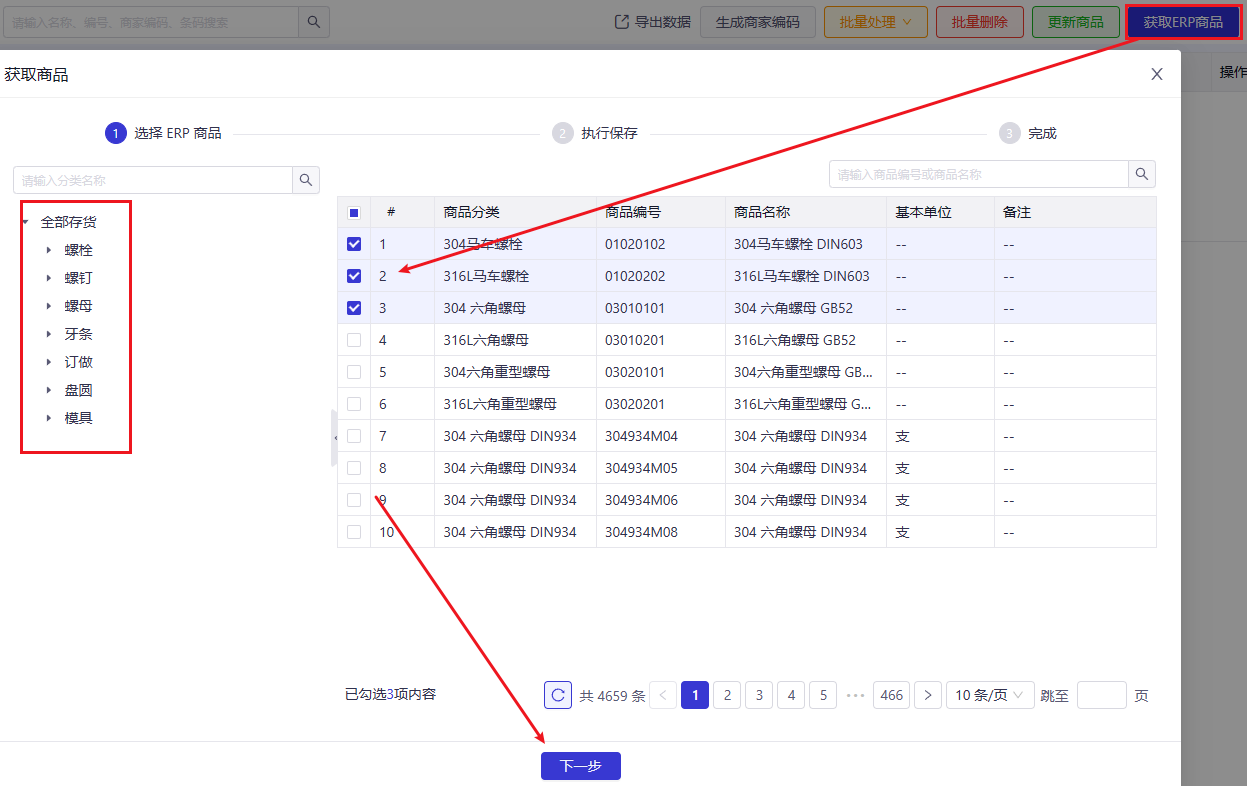Click the 批量删除 button
Viewport: 1247px width, 786px height.
(980, 22)
